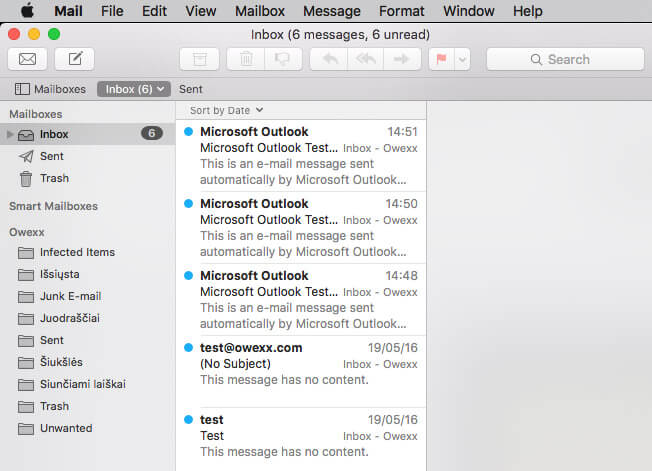Screen dimensions: 652x471
Task: Open Sort by Date dropdown
Action: [226, 110]
